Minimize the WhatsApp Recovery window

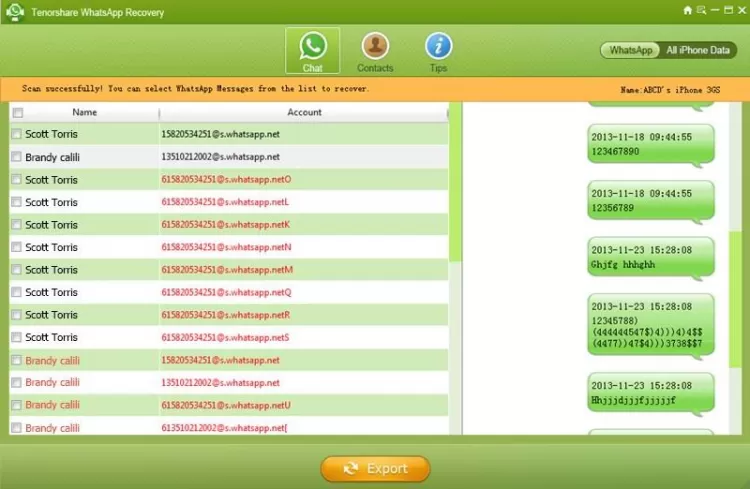(x=715, y=10)
